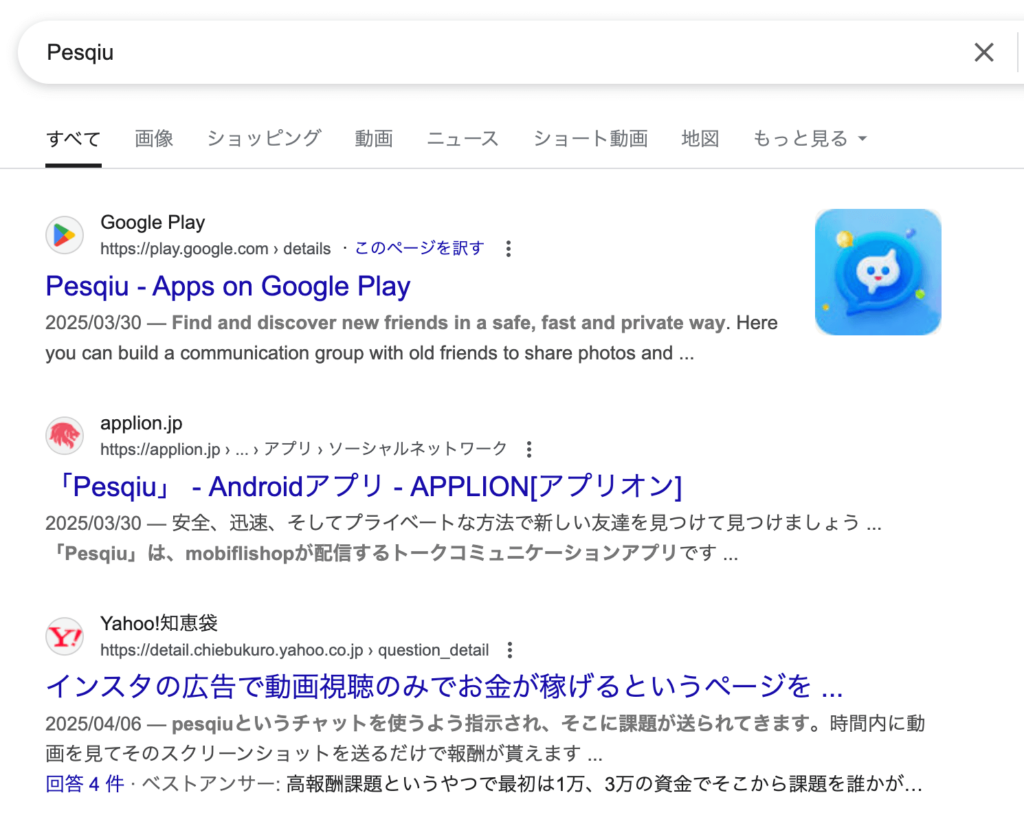
Task: Click the Yahoo!知恵袋 favicon icon
Action: [64, 636]
